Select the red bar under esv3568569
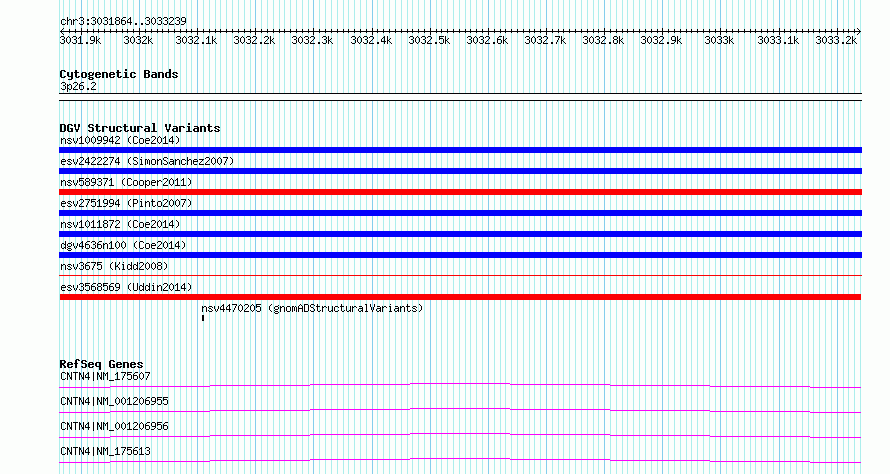The width and height of the screenshot is (890, 474). click(x=460, y=297)
